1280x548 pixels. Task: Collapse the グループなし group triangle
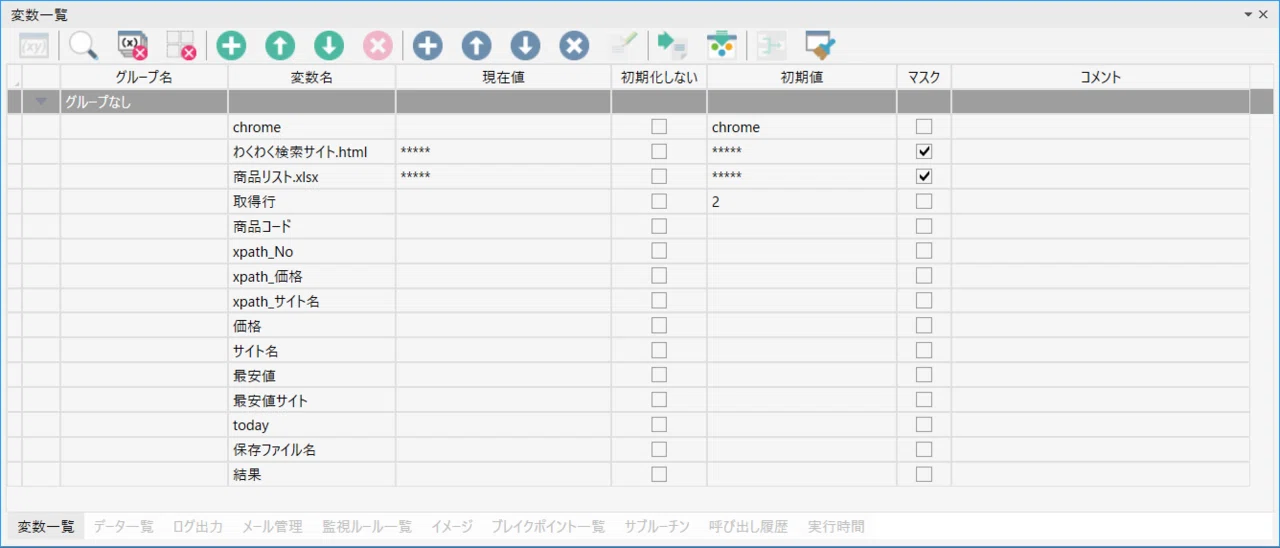click(x=41, y=102)
